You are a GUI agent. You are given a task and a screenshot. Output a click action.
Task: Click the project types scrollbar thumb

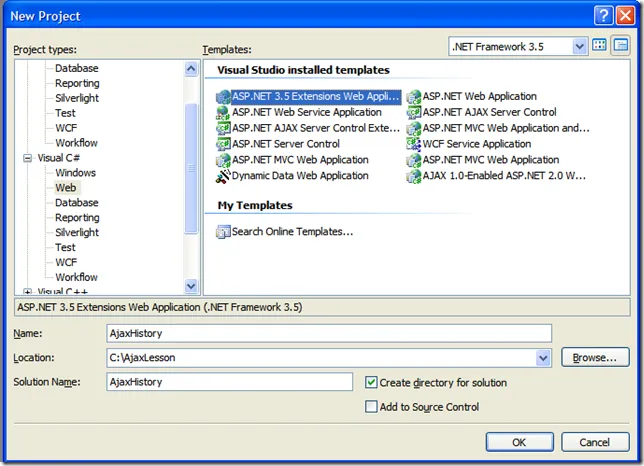coord(191,169)
